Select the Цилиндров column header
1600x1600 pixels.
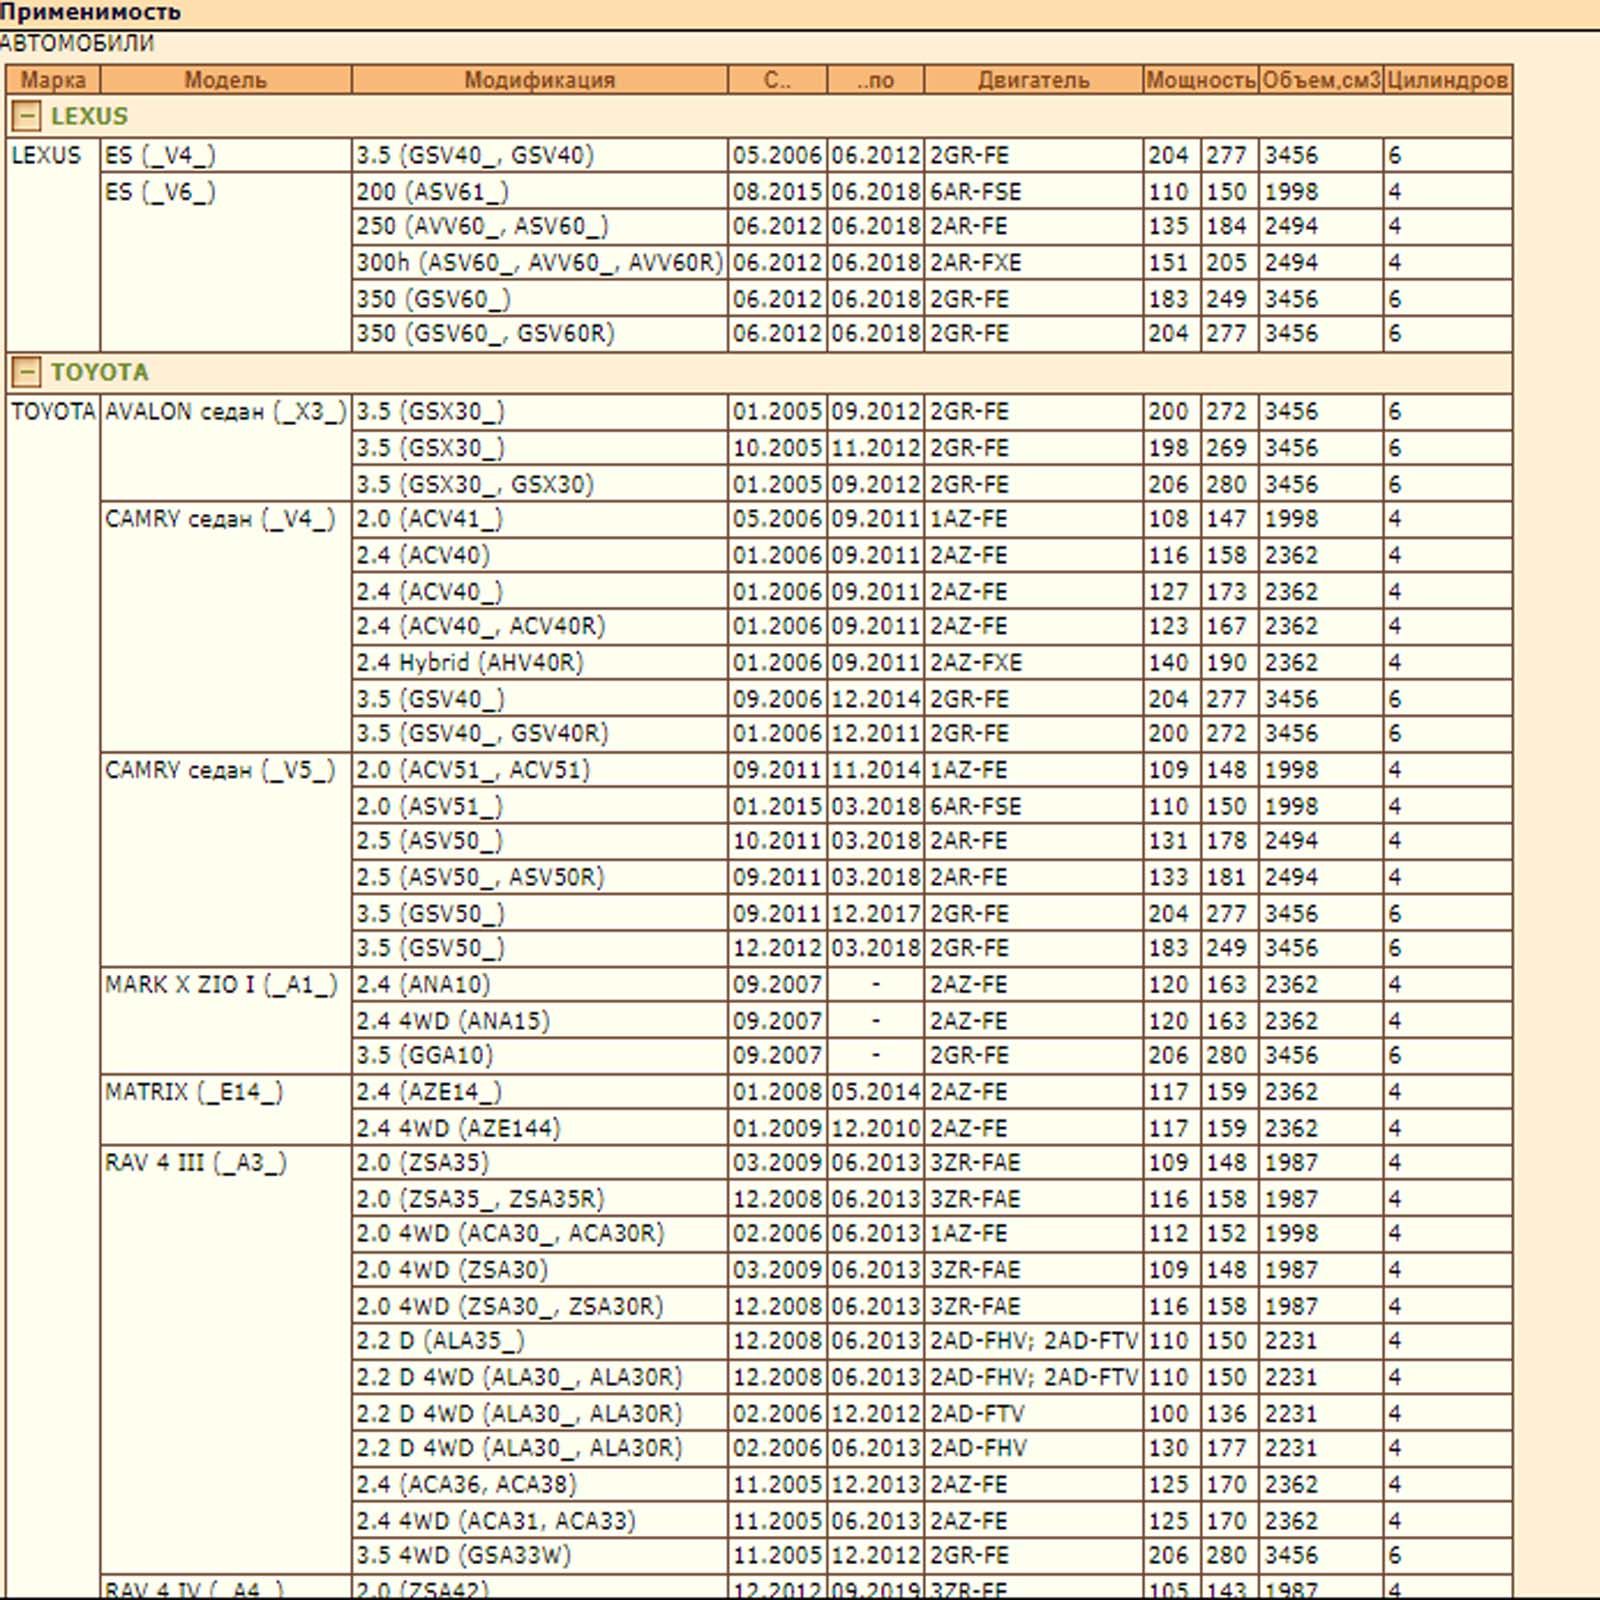point(1448,80)
